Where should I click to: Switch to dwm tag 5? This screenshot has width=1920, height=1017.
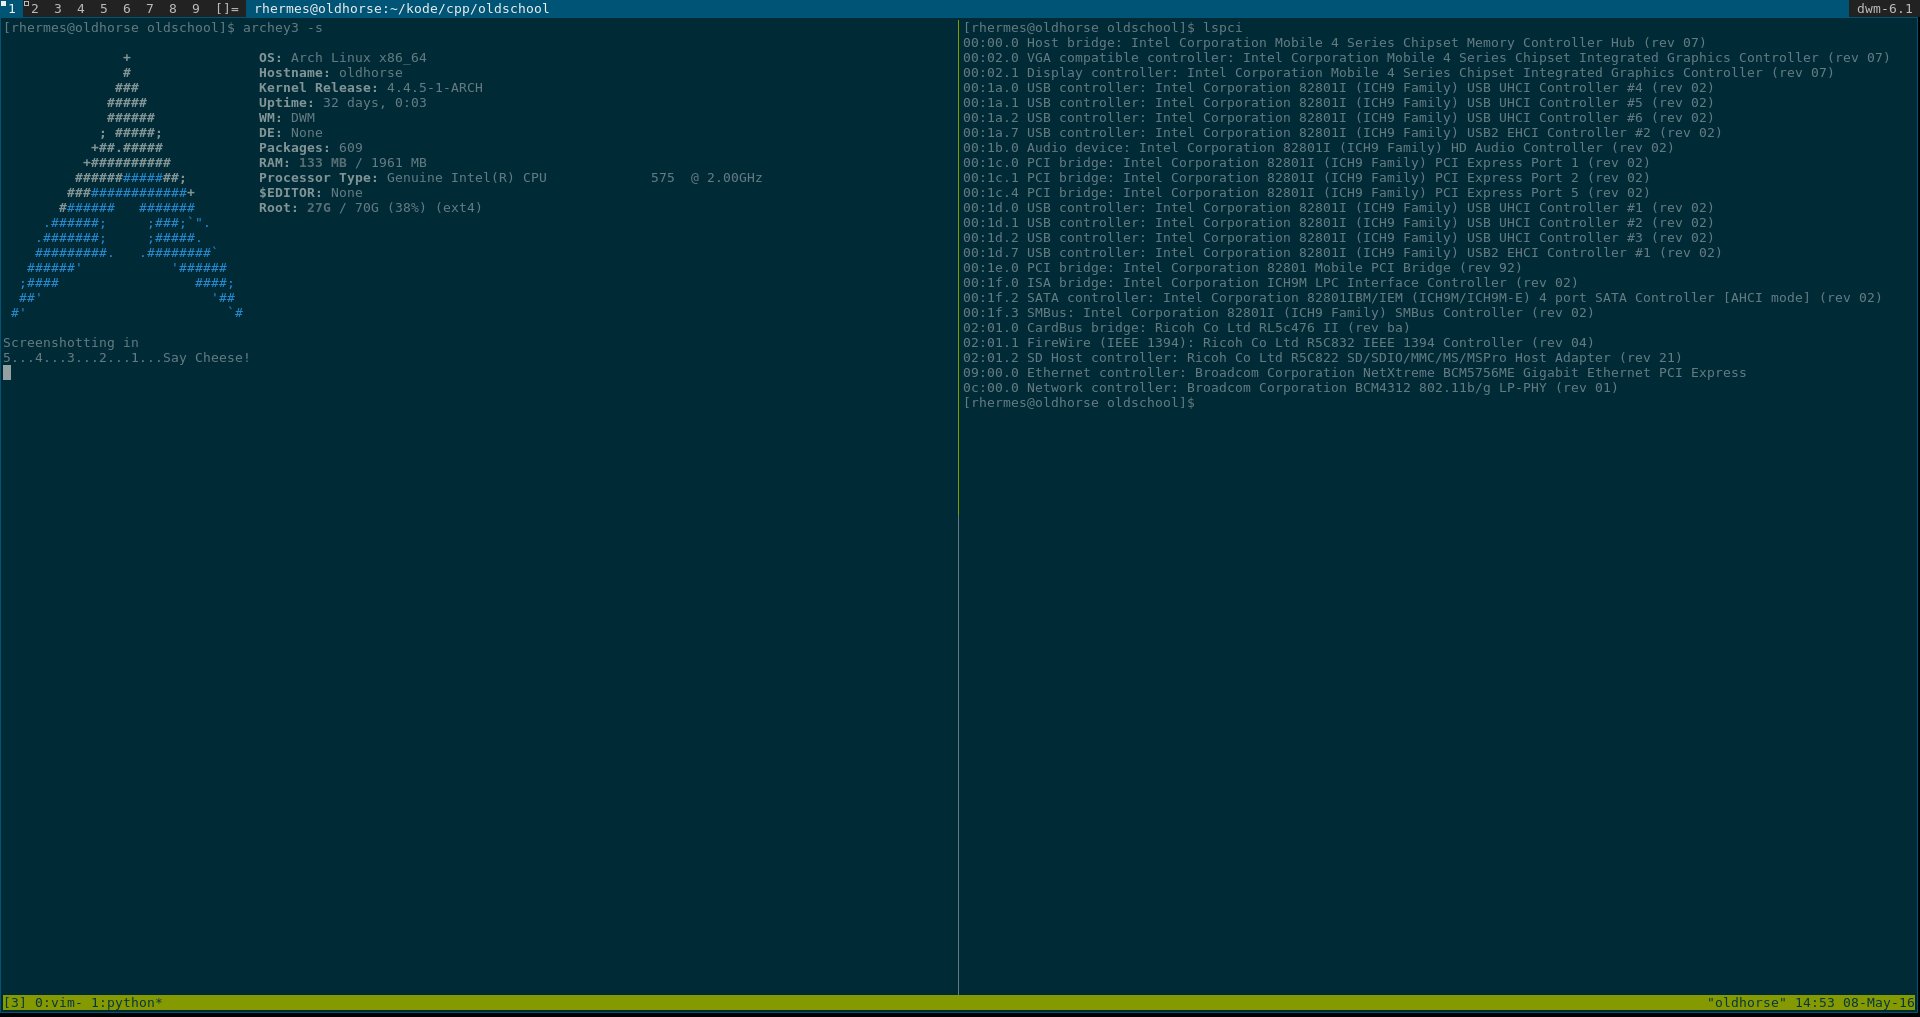click(x=103, y=8)
